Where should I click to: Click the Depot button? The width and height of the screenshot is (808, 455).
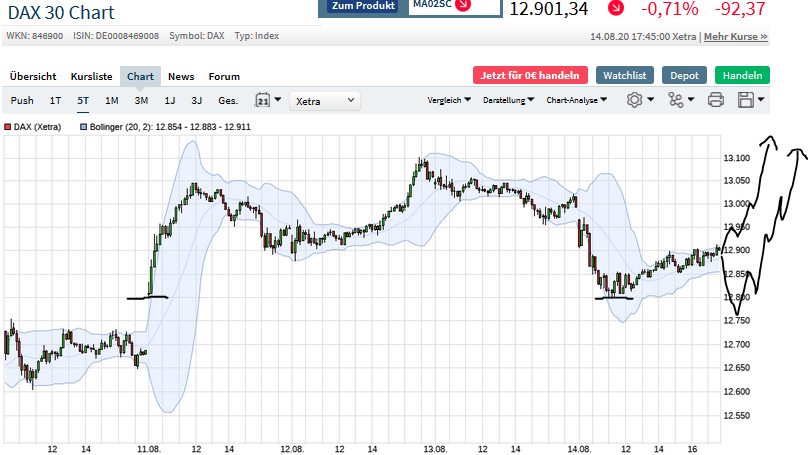684,75
